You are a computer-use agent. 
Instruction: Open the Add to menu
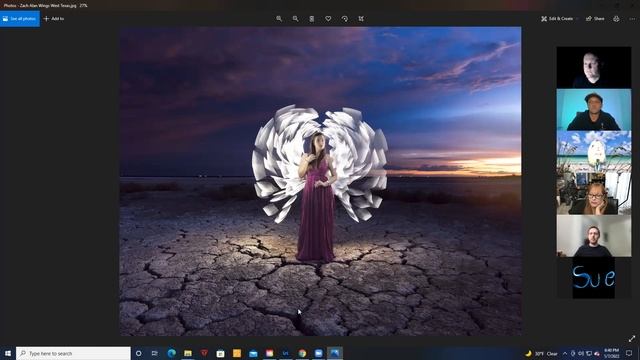(54, 19)
